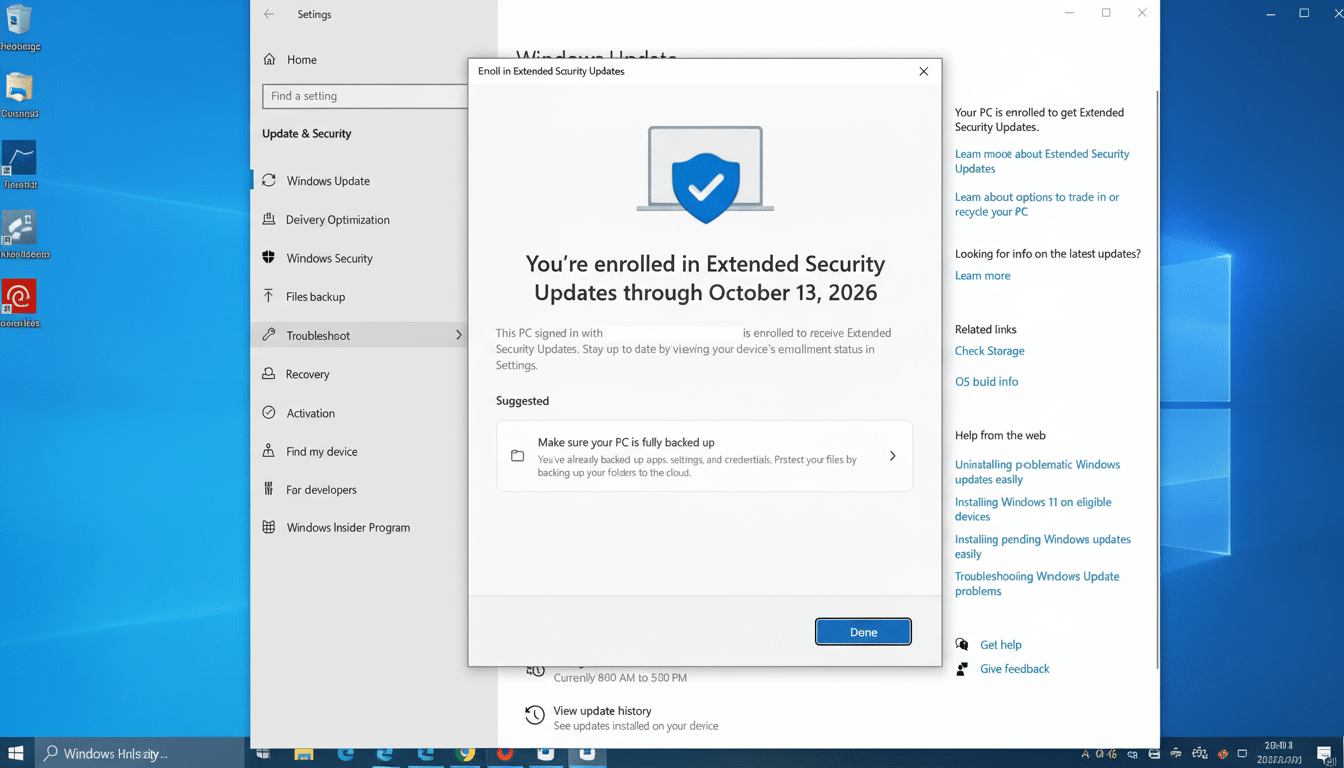This screenshot has width=1344, height=768.
Task: Open the OS build info link
Action: click(986, 381)
